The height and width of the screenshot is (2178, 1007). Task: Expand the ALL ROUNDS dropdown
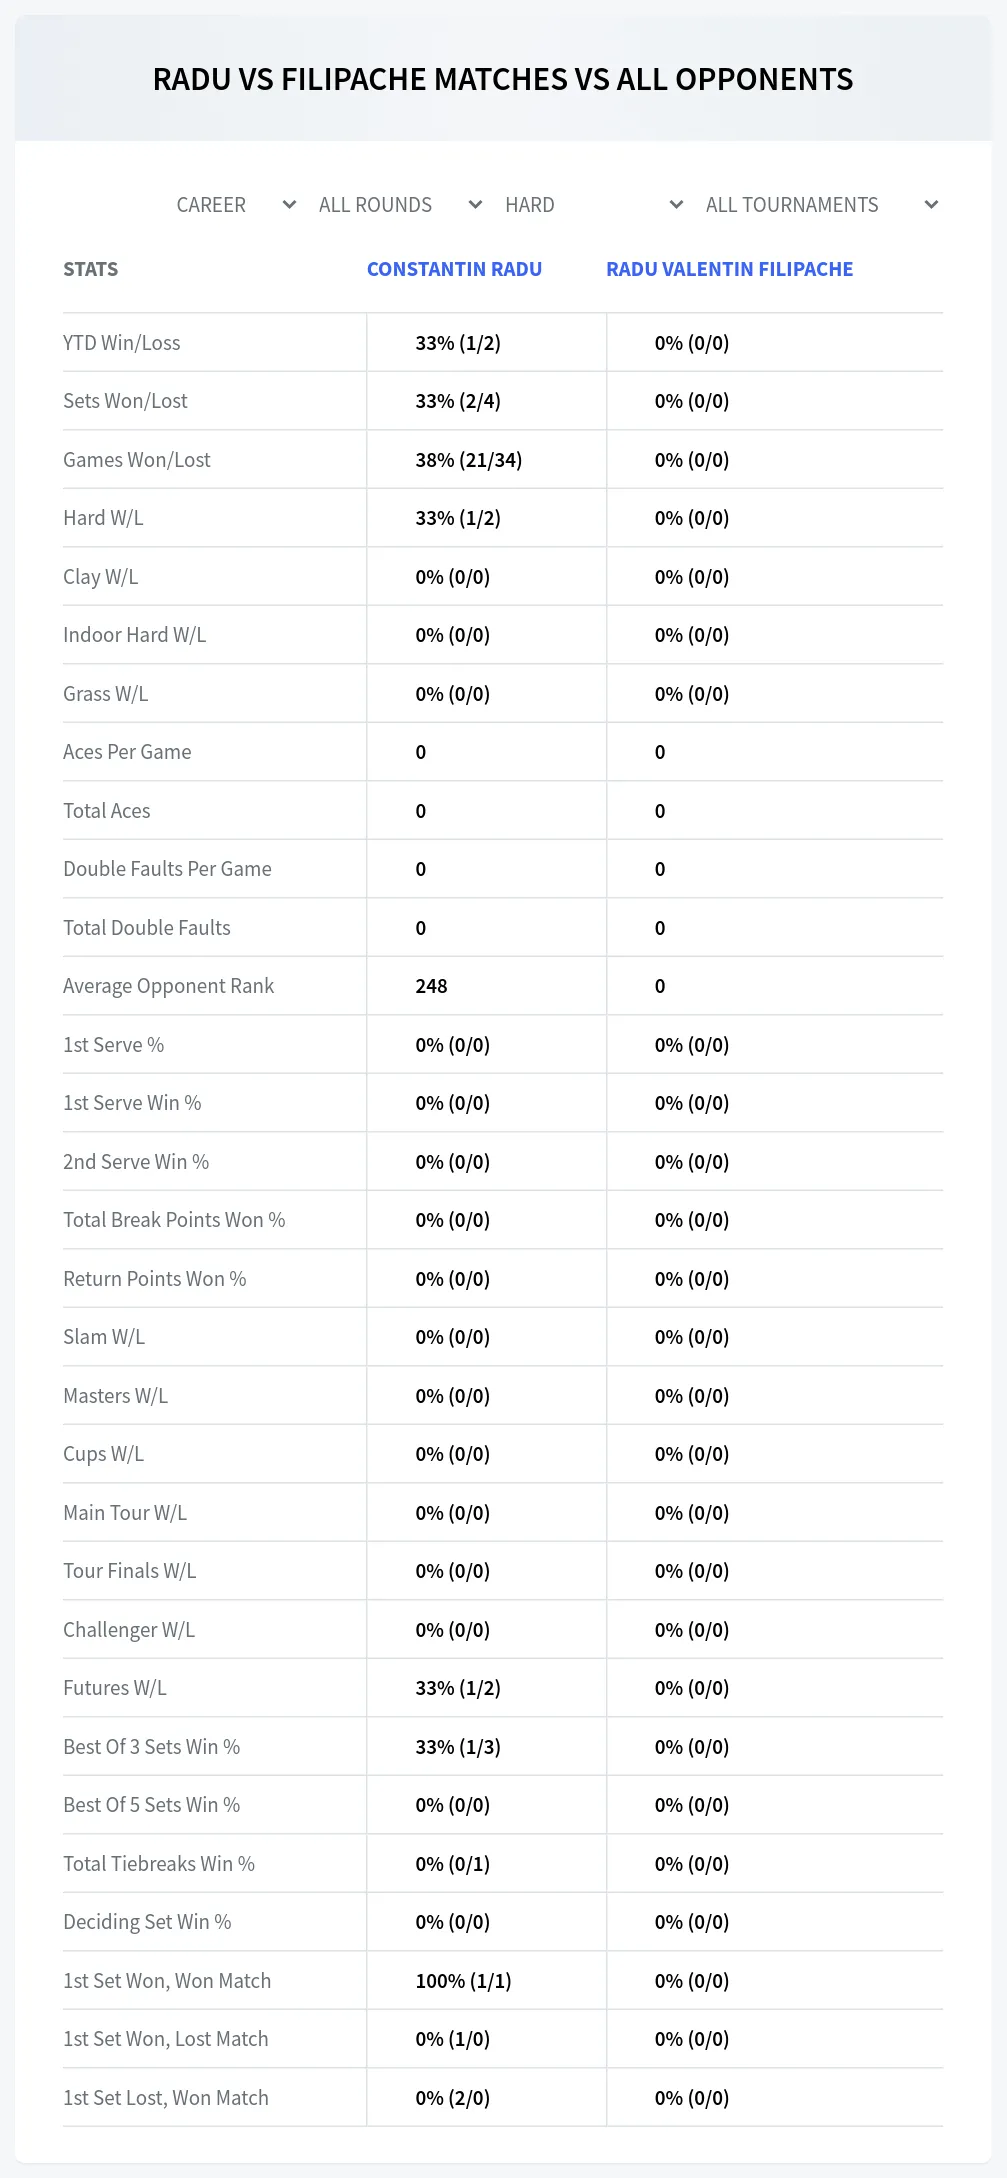400,205
